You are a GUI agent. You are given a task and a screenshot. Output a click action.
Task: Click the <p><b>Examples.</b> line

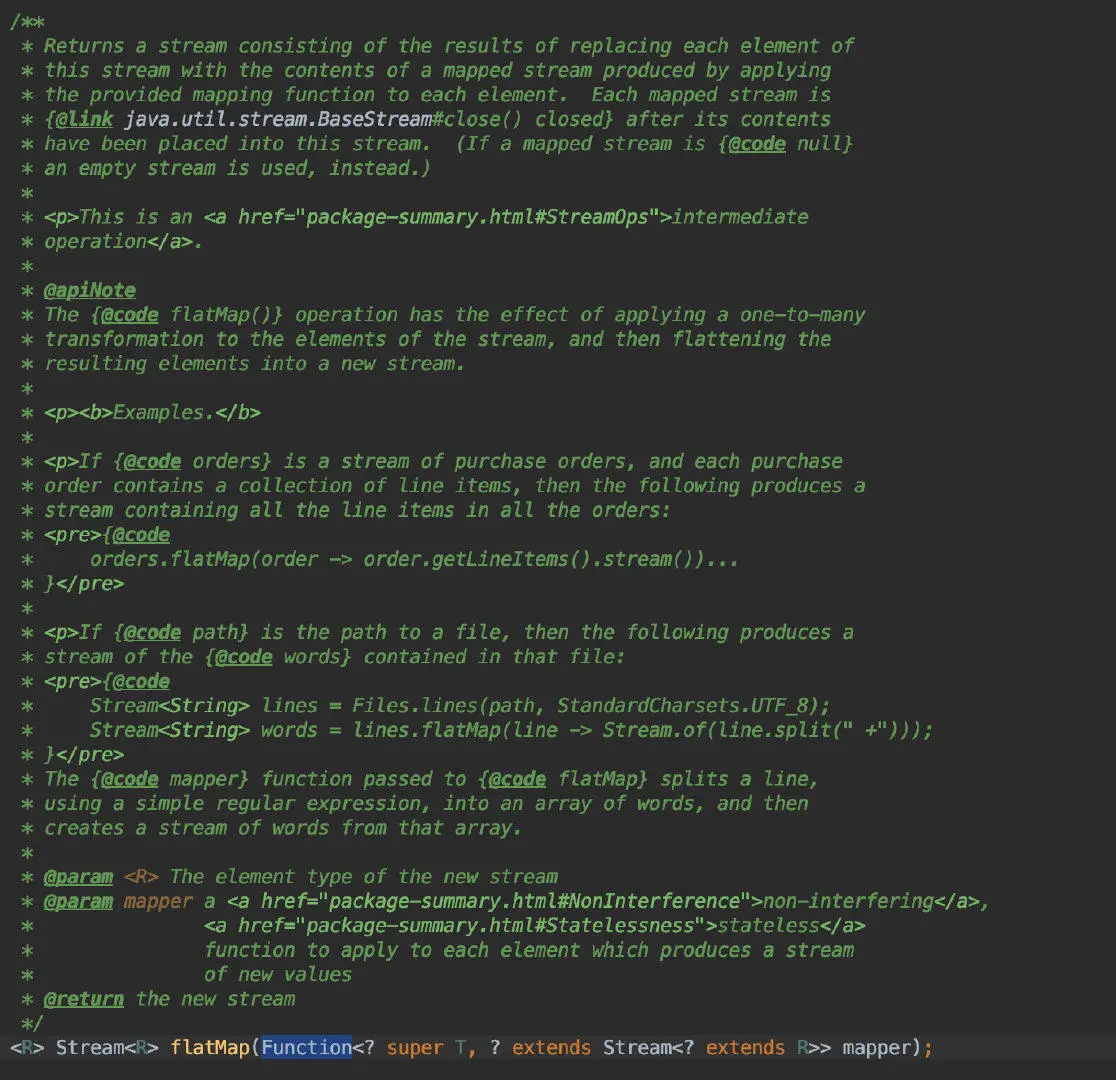tap(152, 412)
